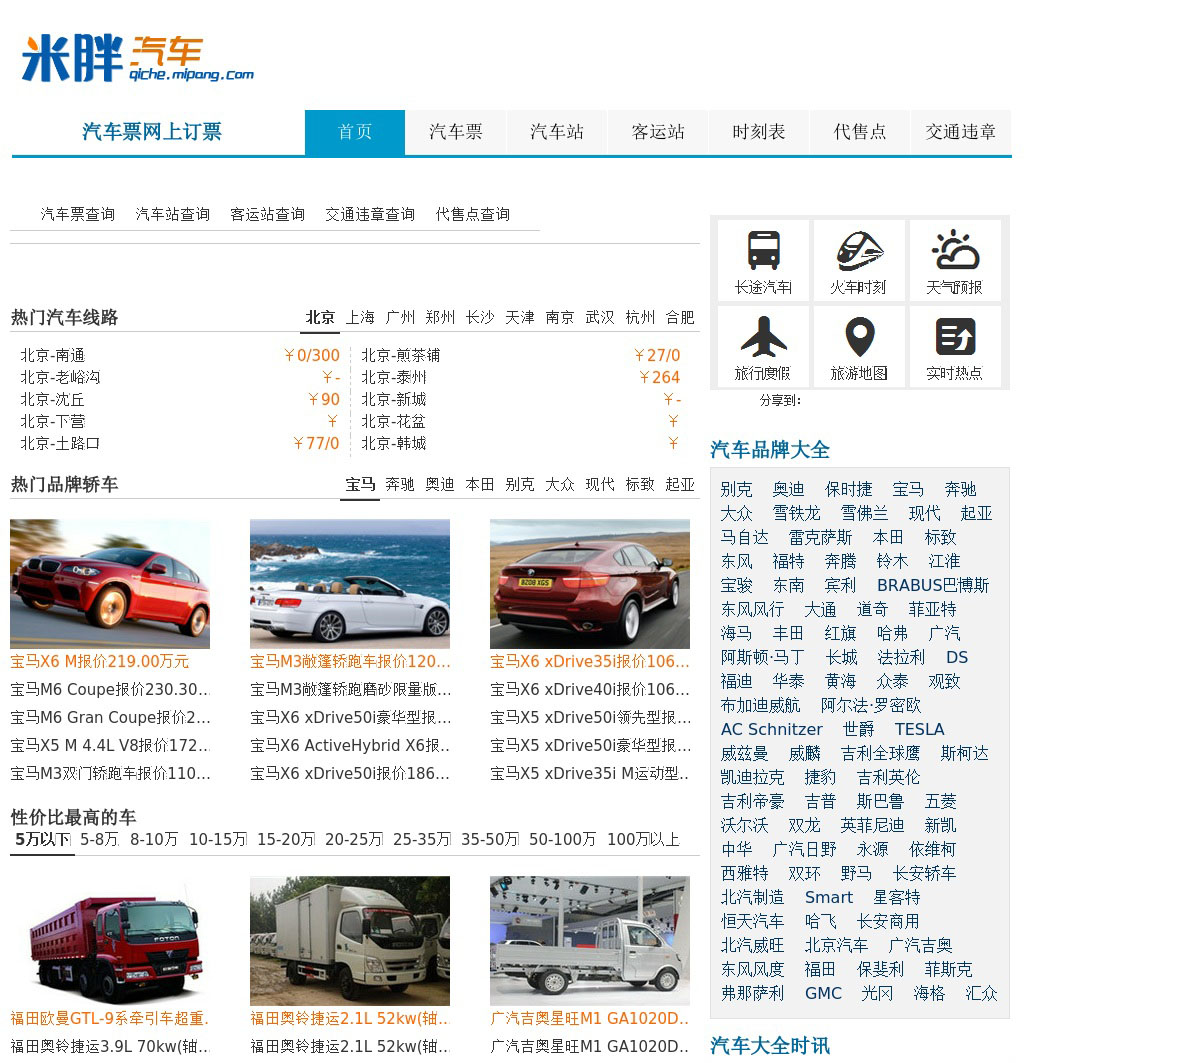Image resolution: width=1200 pixels, height=1063 pixels.
Task: Show hot routes for 上海
Action: (360, 317)
